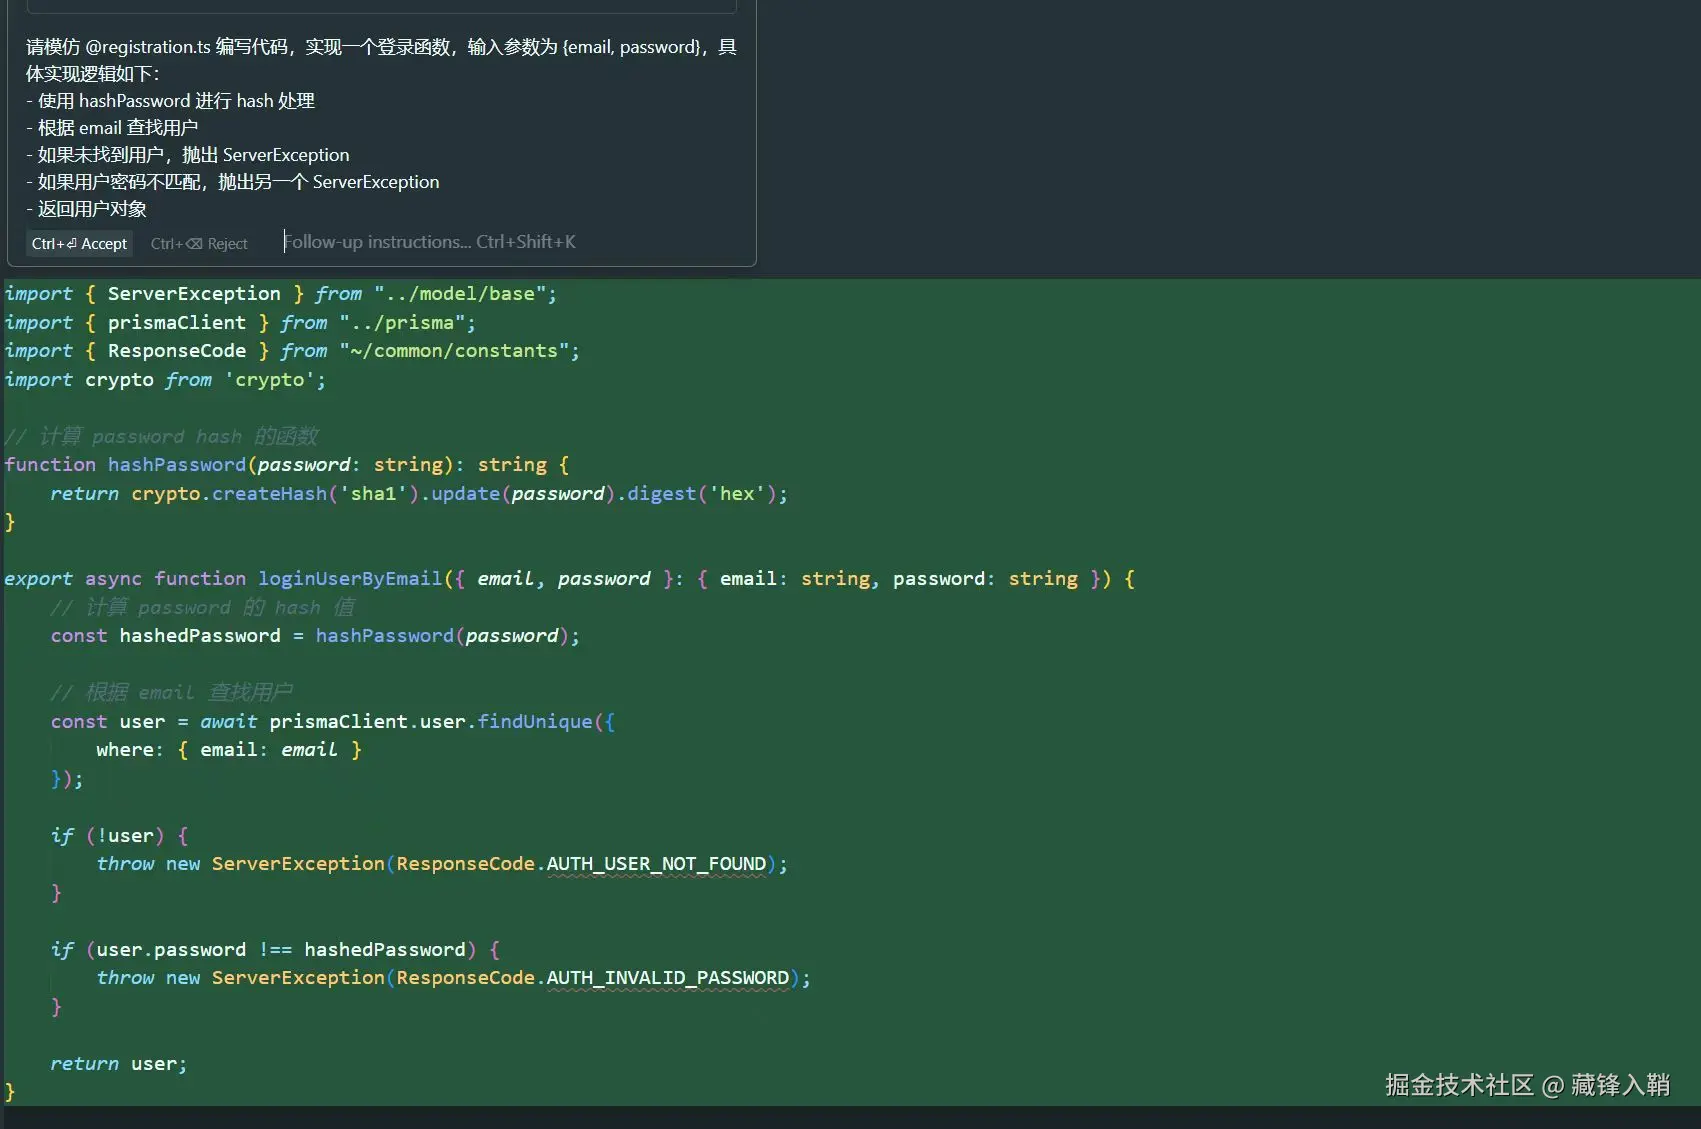Screen dimensions: 1701x1129
Task: Click the 'return user;' statement
Action: pyautogui.click(x=119, y=1063)
